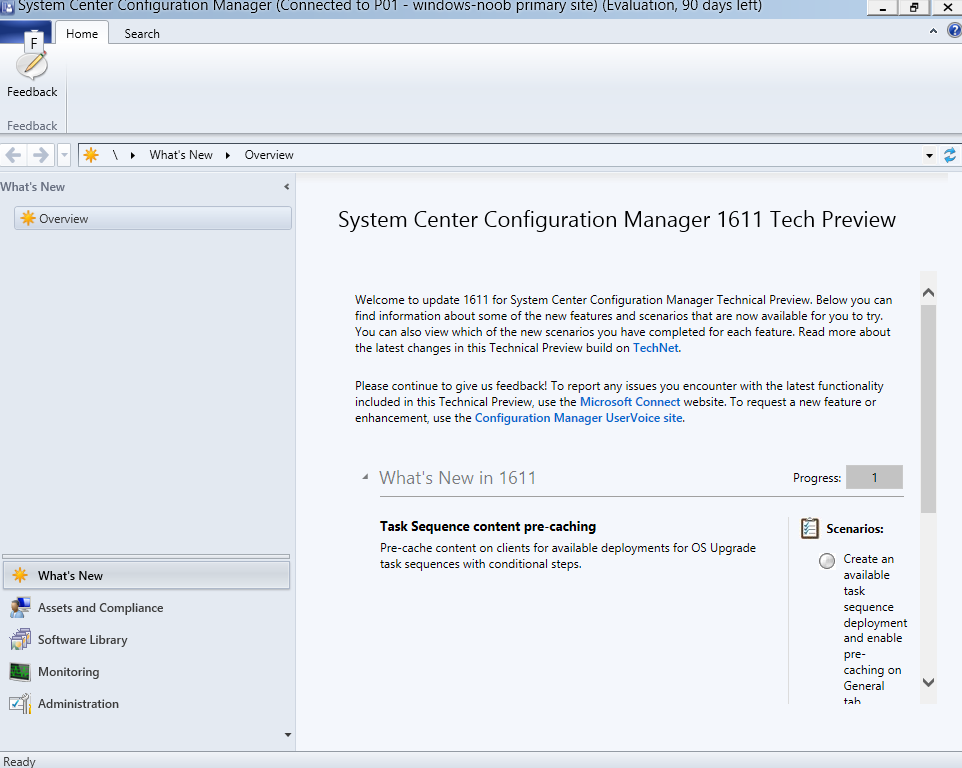The height and width of the screenshot is (768, 962).
Task: Click the System Center Configuration Manager 1611 title
Action: coord(617,219)
